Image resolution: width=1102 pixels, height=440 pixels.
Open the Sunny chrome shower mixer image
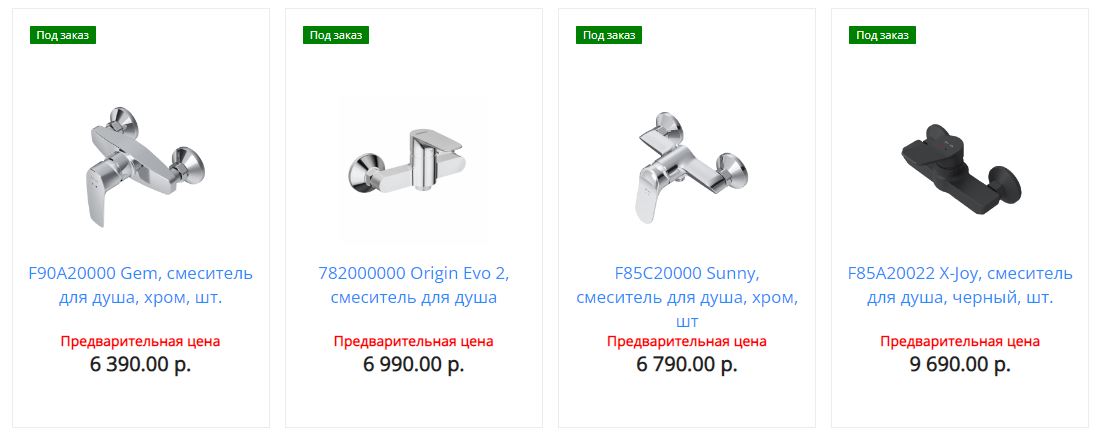pos(687,167)
